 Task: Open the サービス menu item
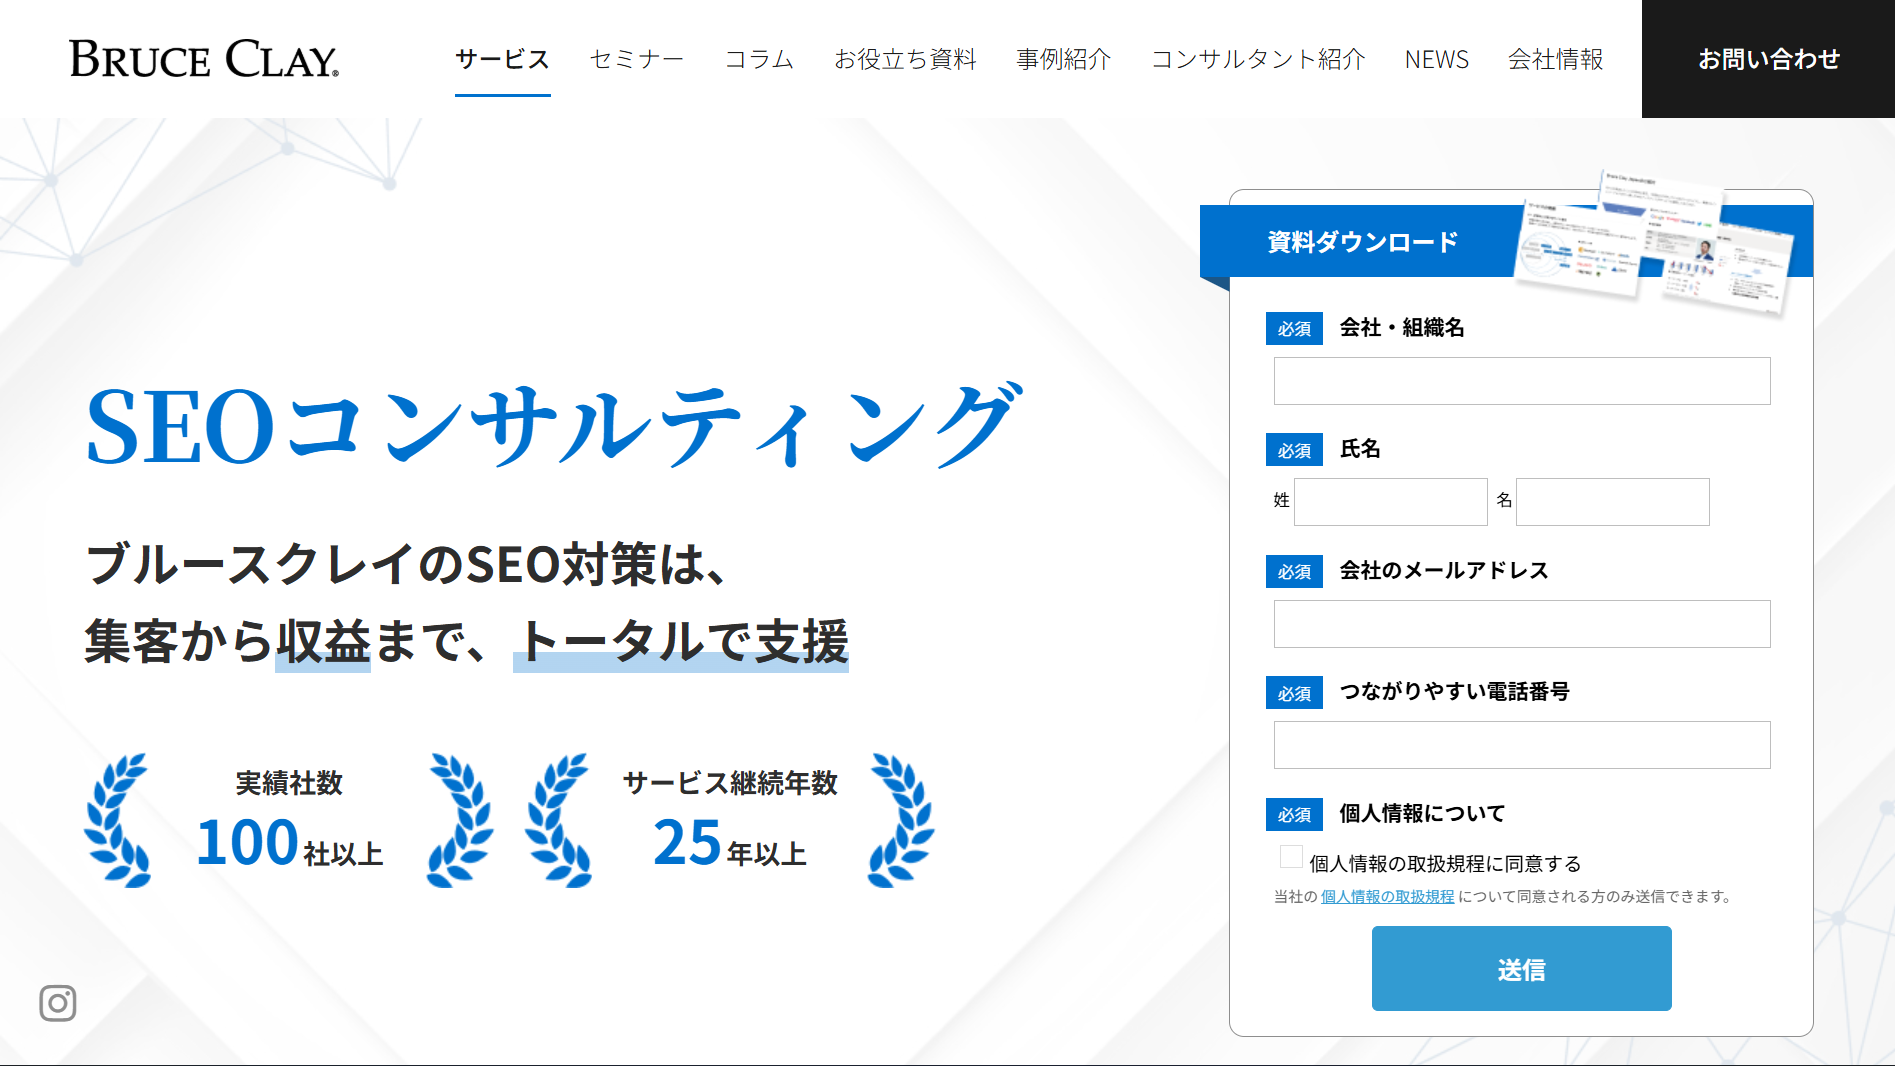502,59
